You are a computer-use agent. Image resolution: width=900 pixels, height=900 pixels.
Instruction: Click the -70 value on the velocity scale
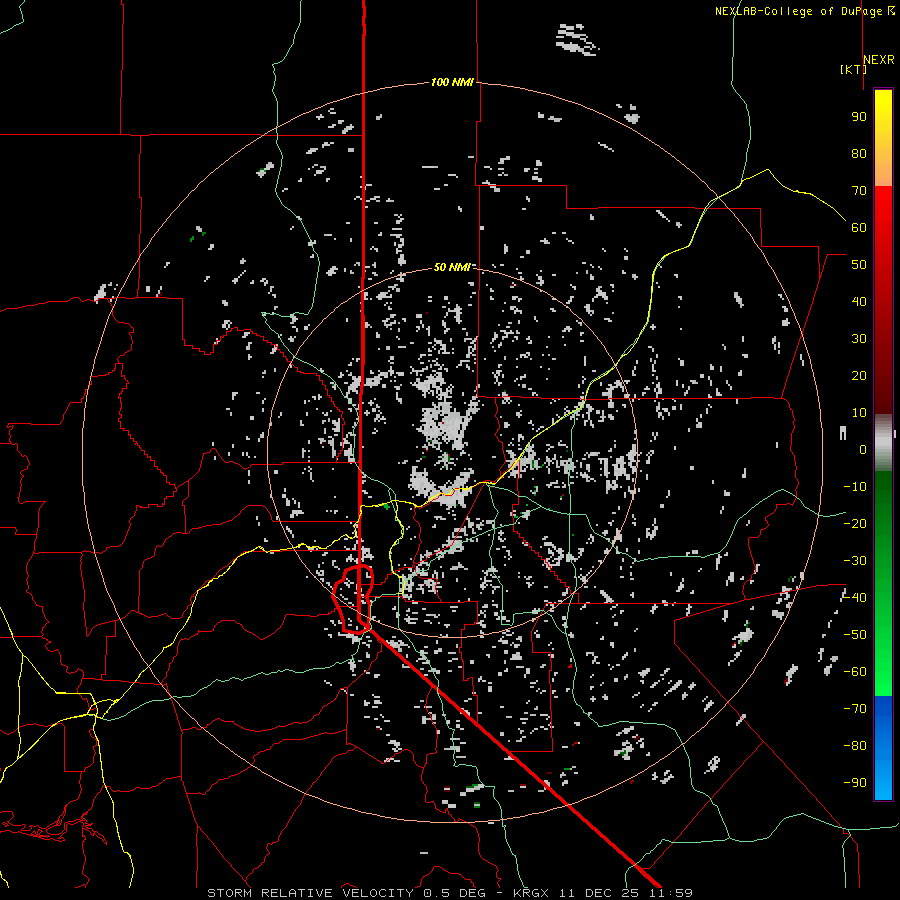[855, 709]
